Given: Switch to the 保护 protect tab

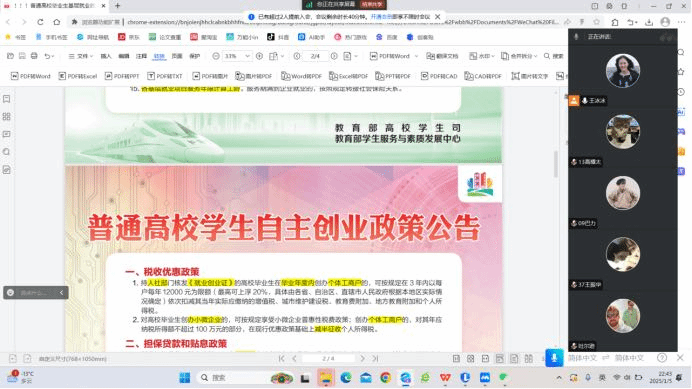Looking at the screenshot, I should pos(195,56).
